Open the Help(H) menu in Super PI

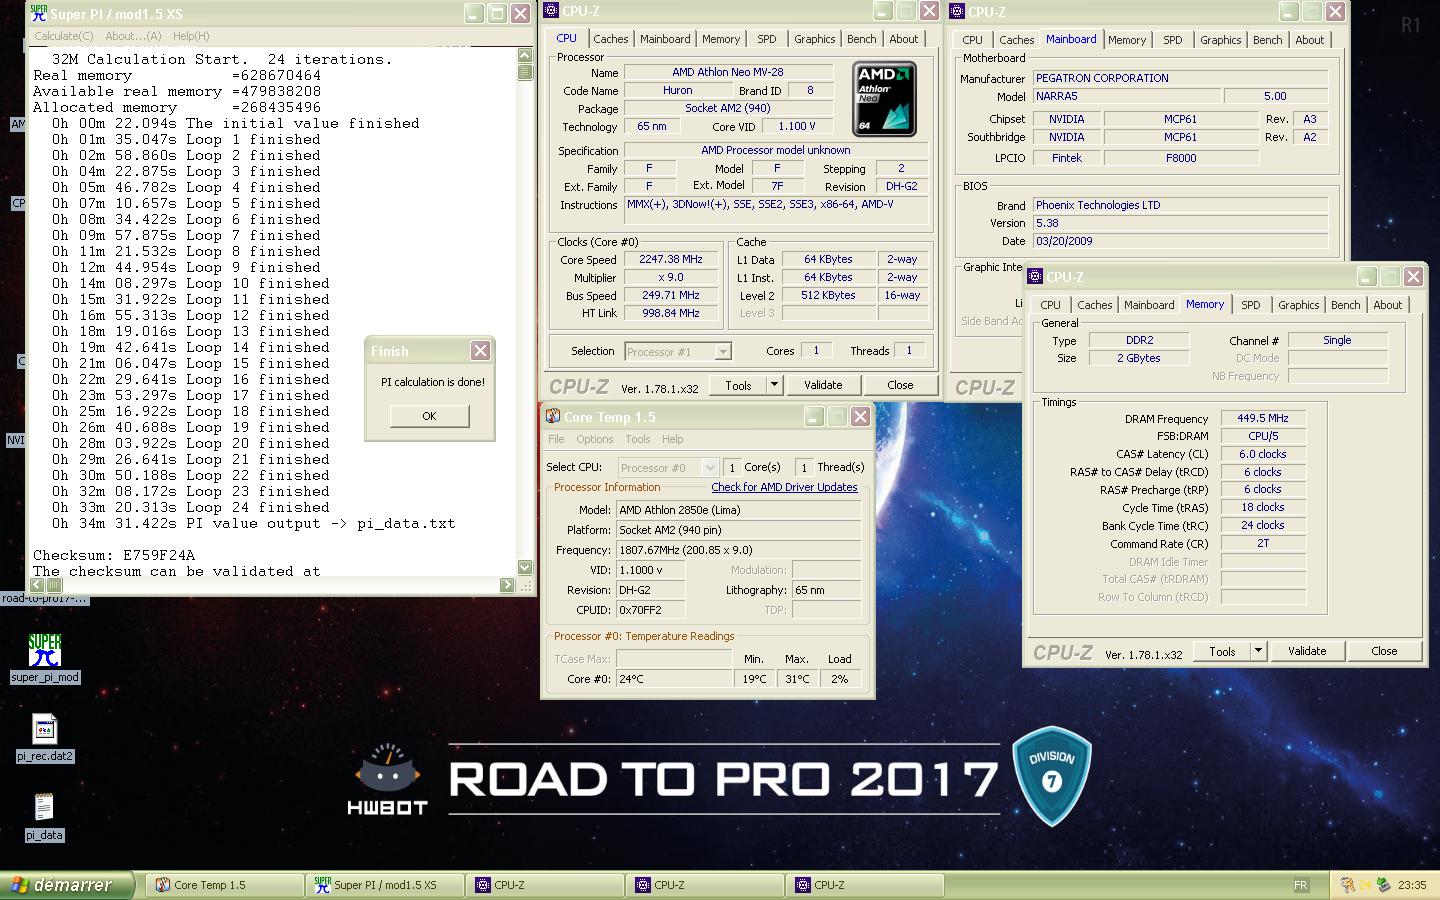[x=191, y=36]
